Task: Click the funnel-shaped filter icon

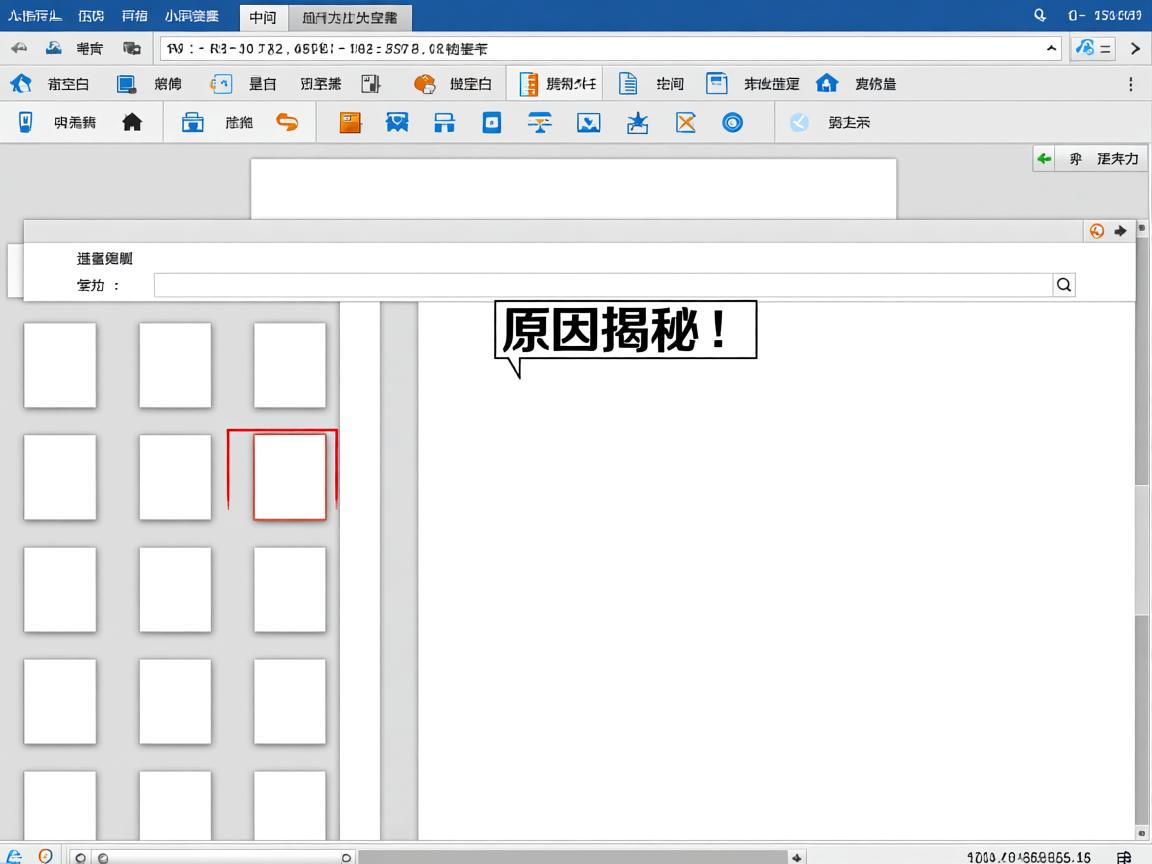Action: point(540,122)
